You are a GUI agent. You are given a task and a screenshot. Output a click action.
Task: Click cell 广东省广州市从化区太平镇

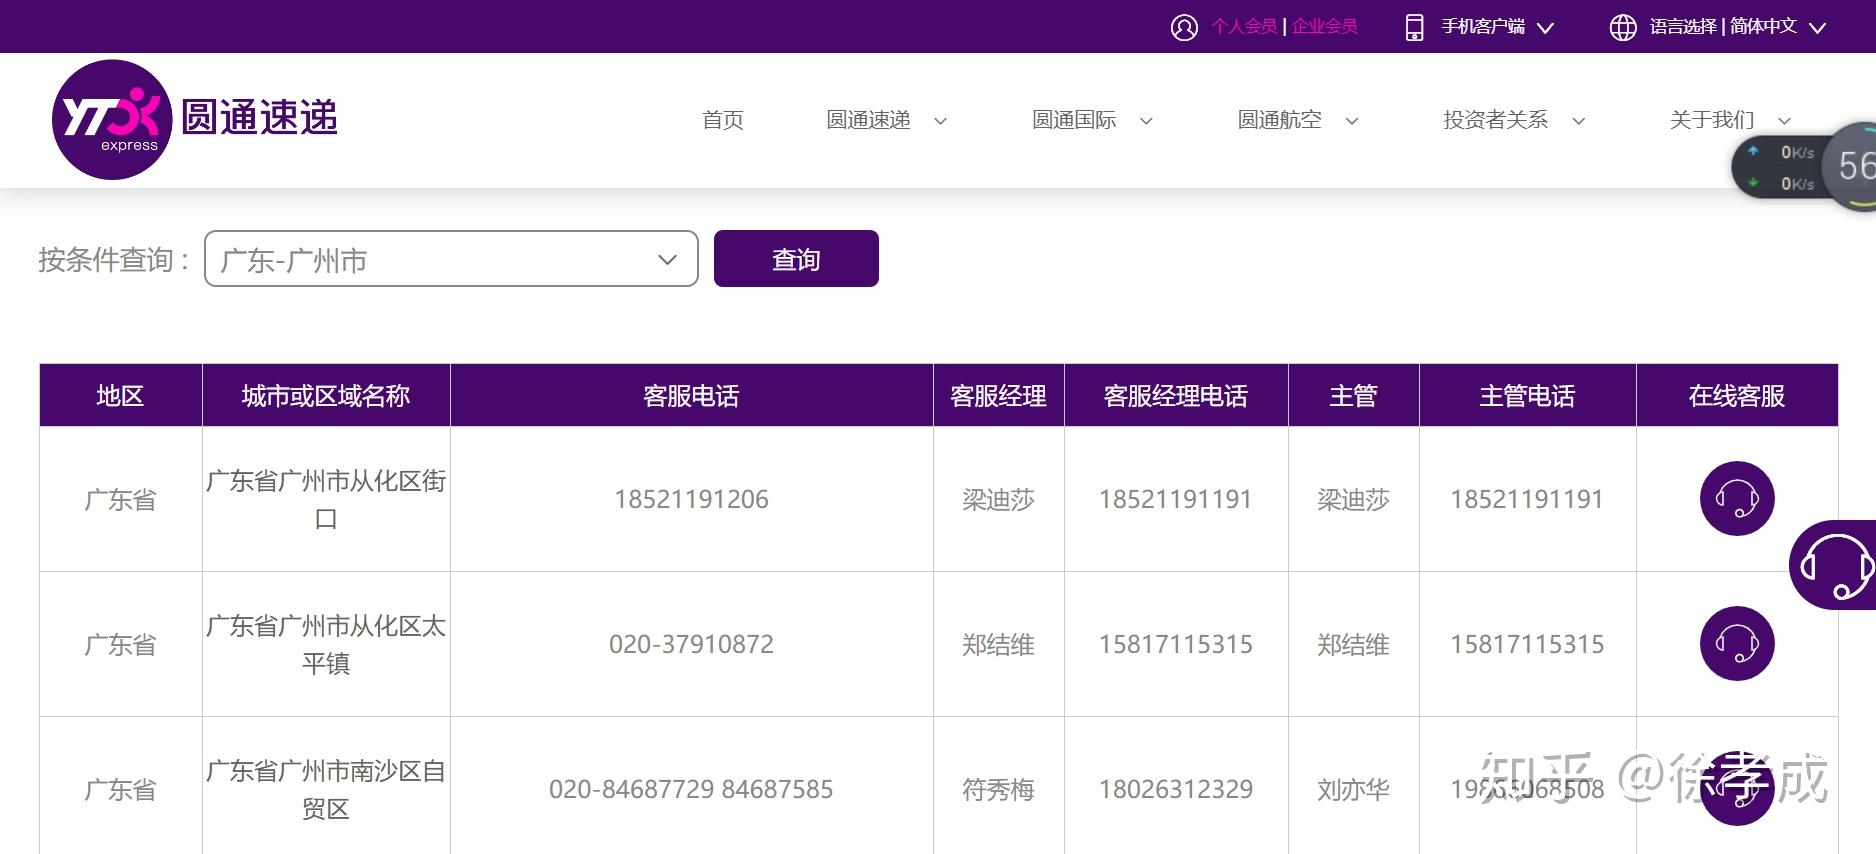click(x=326, y=644)
